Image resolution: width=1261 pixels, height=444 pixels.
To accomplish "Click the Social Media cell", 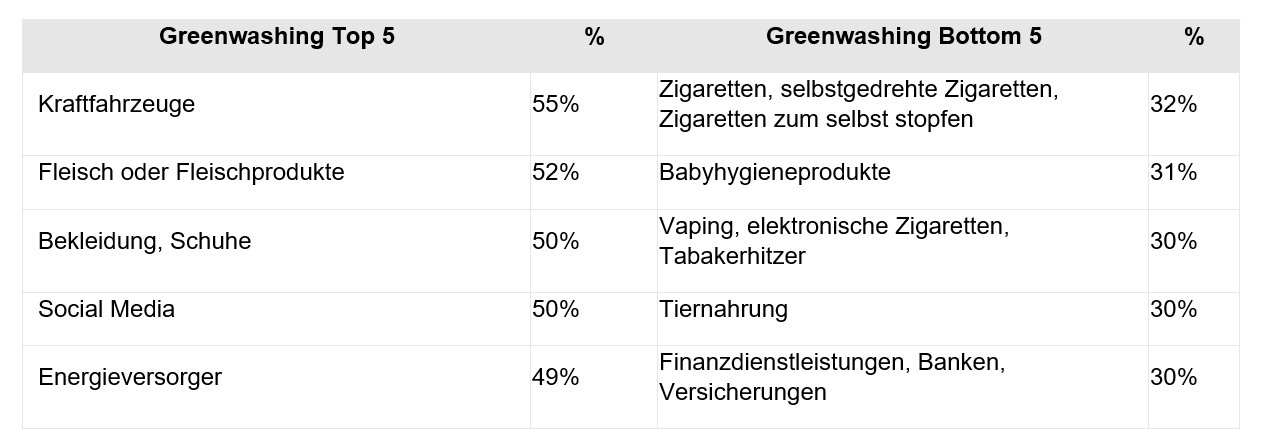I will [x=107, y=310].
